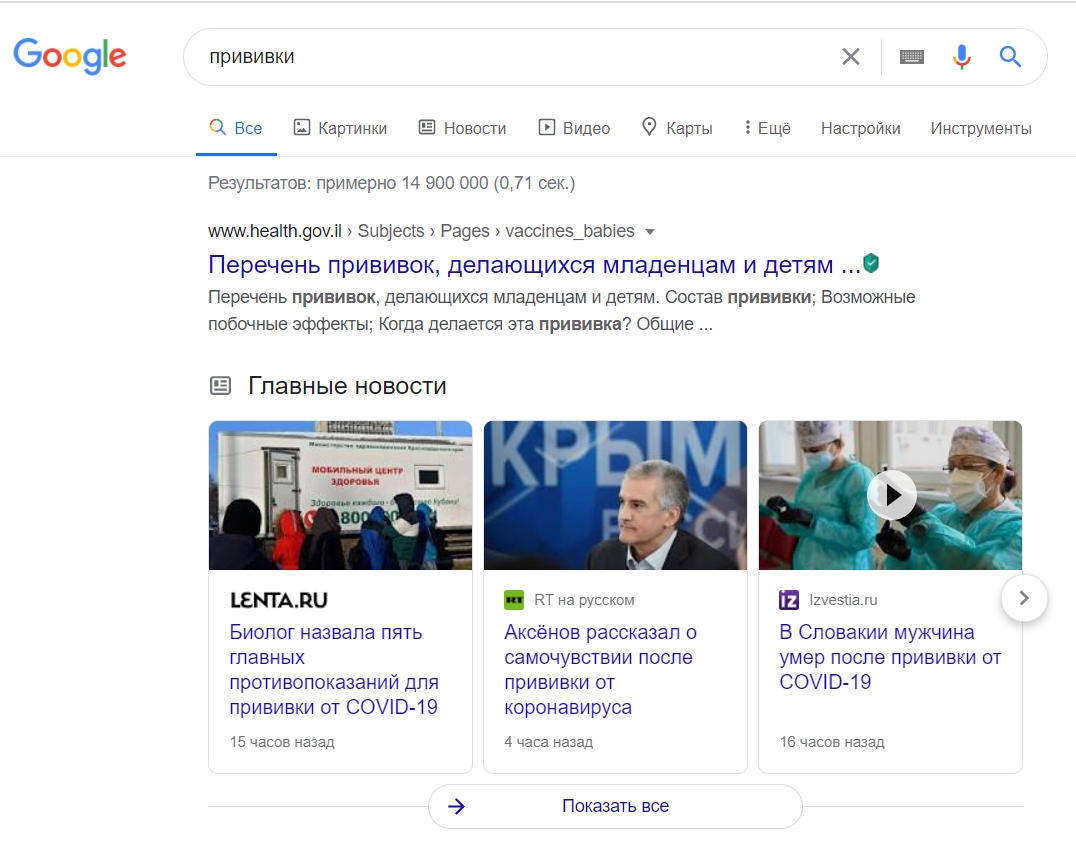
Task: Expand the health.gov.il breadcrumb dropdown arrow
Action: coord(650,231)
